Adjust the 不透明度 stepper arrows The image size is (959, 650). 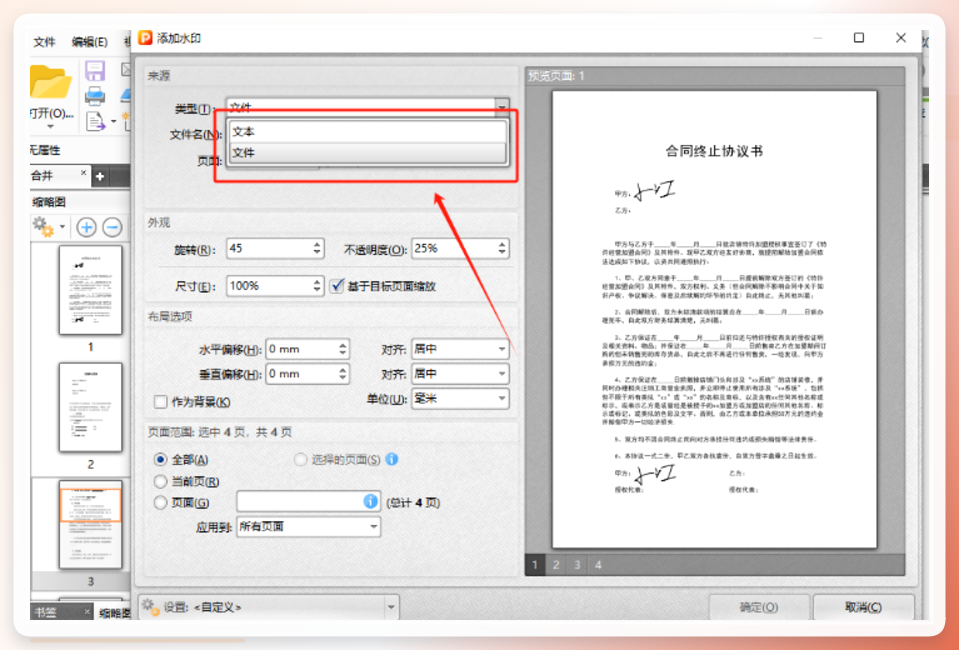coord(502,248)
